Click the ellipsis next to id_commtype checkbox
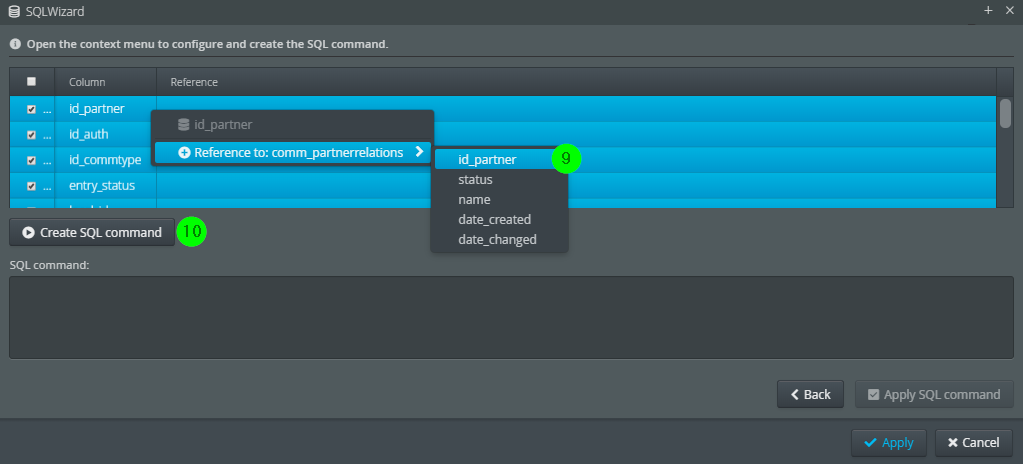This screenshot has height=464, width=1023. click(46, 161)
